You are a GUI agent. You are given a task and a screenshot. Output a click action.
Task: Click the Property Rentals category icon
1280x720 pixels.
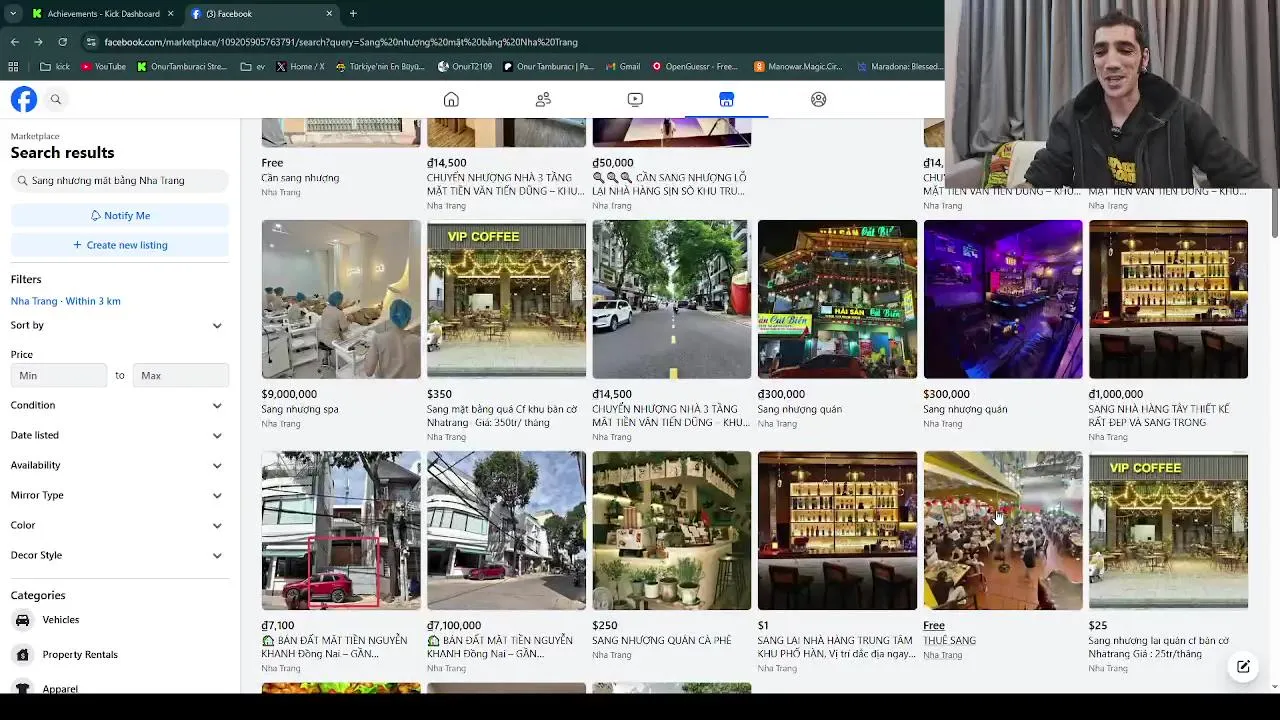[x=22, y=654]
